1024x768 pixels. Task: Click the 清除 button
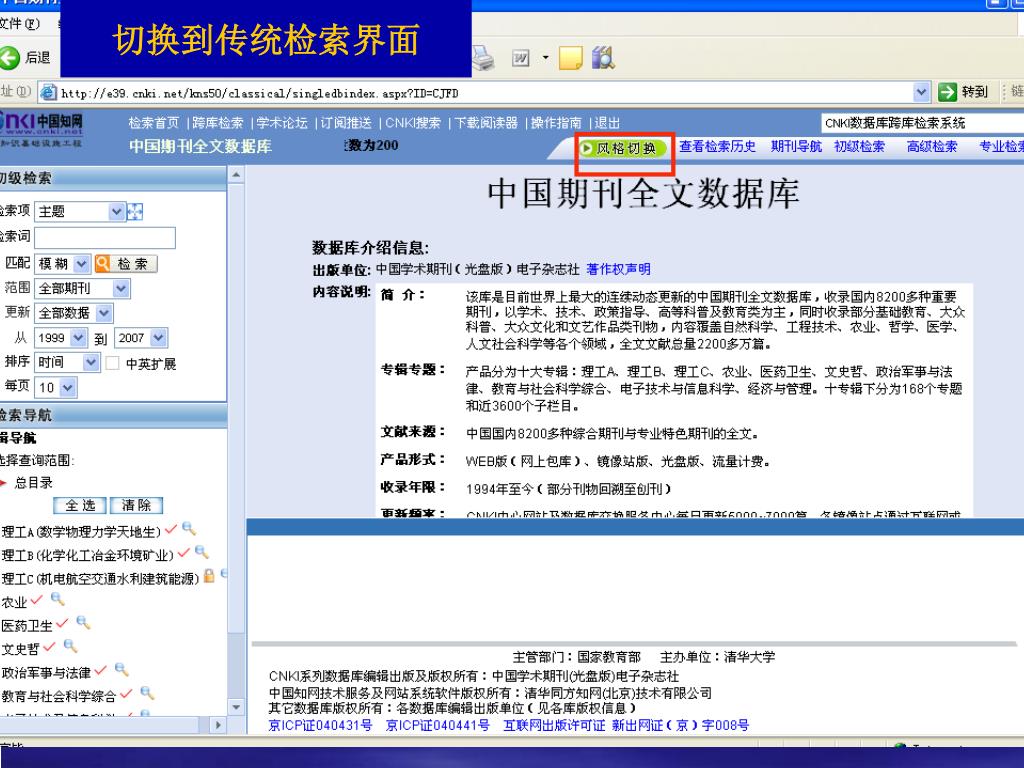click(x=136, y=505)
